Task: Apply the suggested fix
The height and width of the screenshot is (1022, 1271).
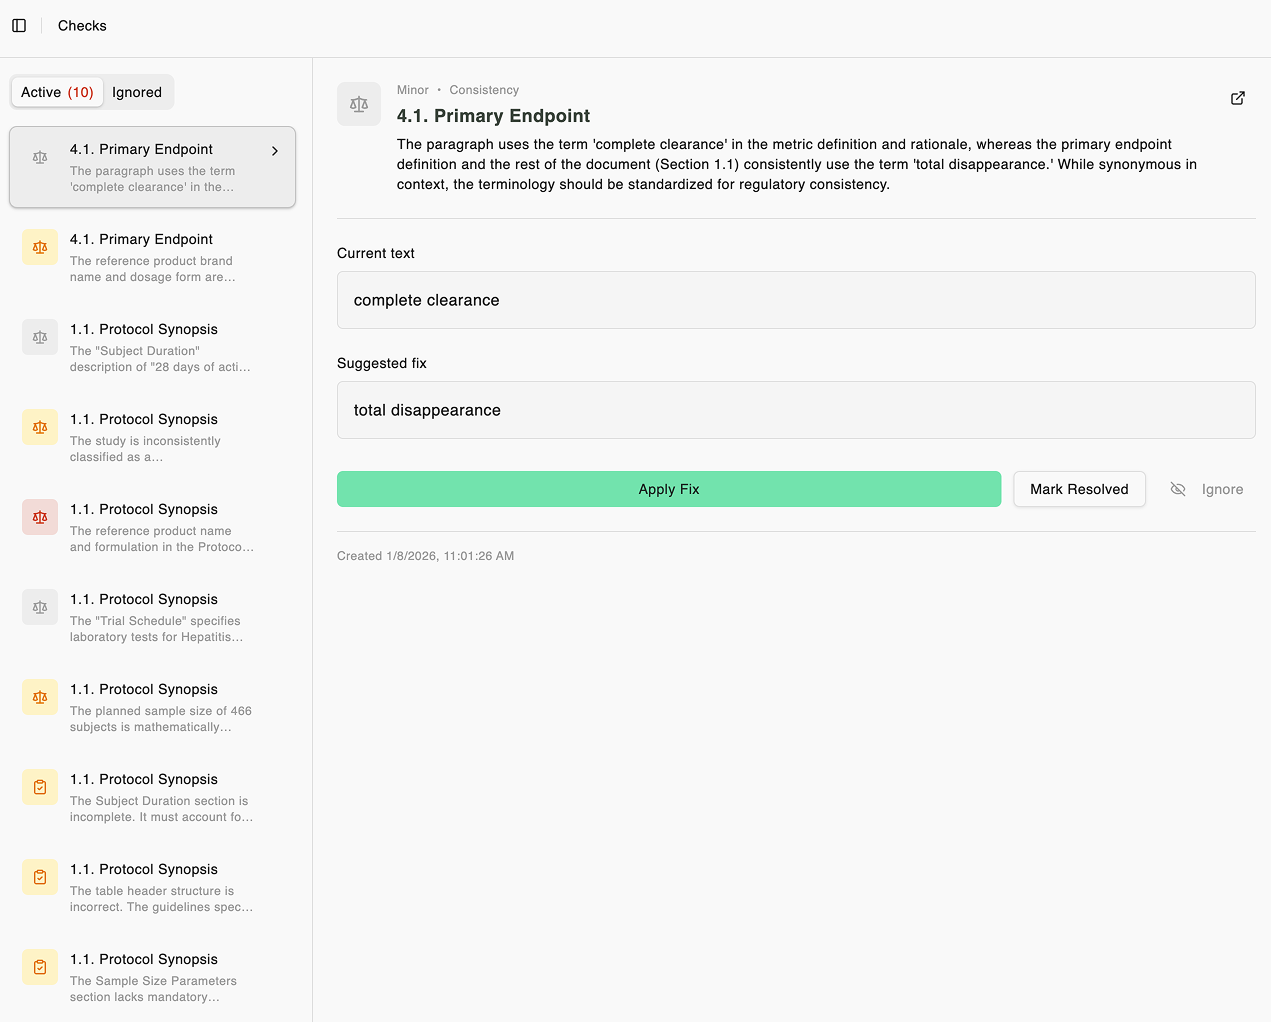Action: coord(668,489)
